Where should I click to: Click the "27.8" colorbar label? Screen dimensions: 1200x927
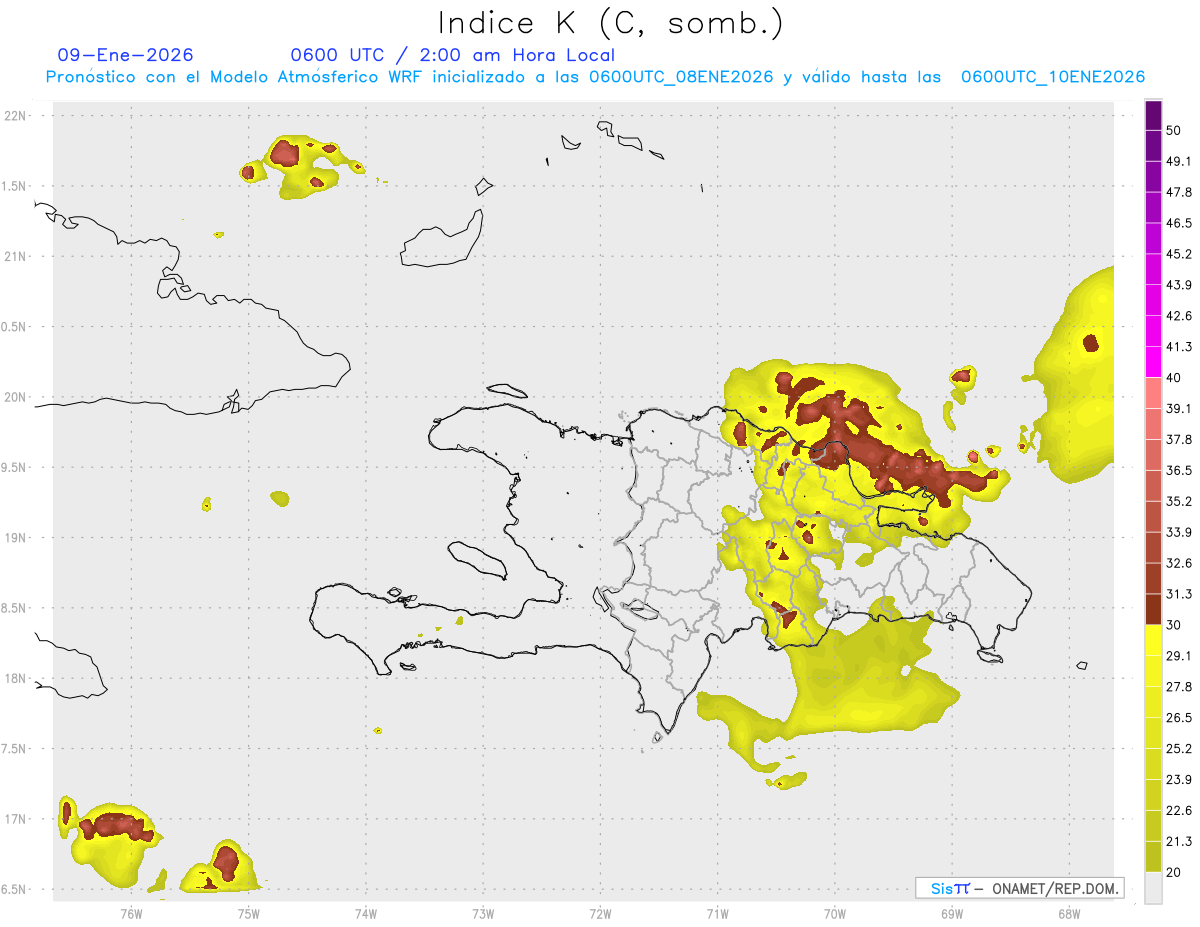click(1179, 686)
